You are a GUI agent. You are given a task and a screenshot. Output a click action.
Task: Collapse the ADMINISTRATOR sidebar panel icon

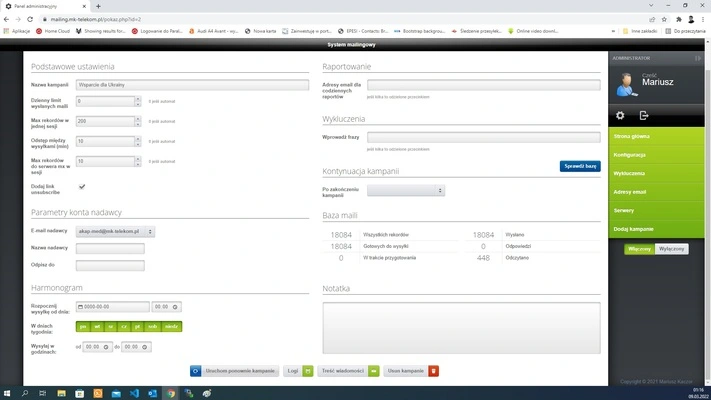[x=697, y=58]
